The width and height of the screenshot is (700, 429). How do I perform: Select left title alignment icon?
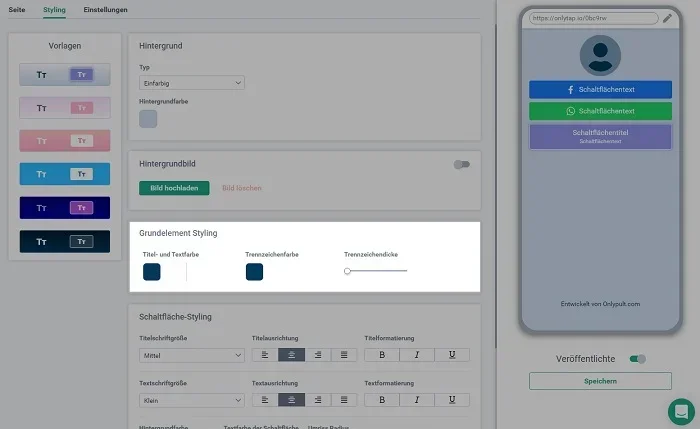tap(265, 355)
